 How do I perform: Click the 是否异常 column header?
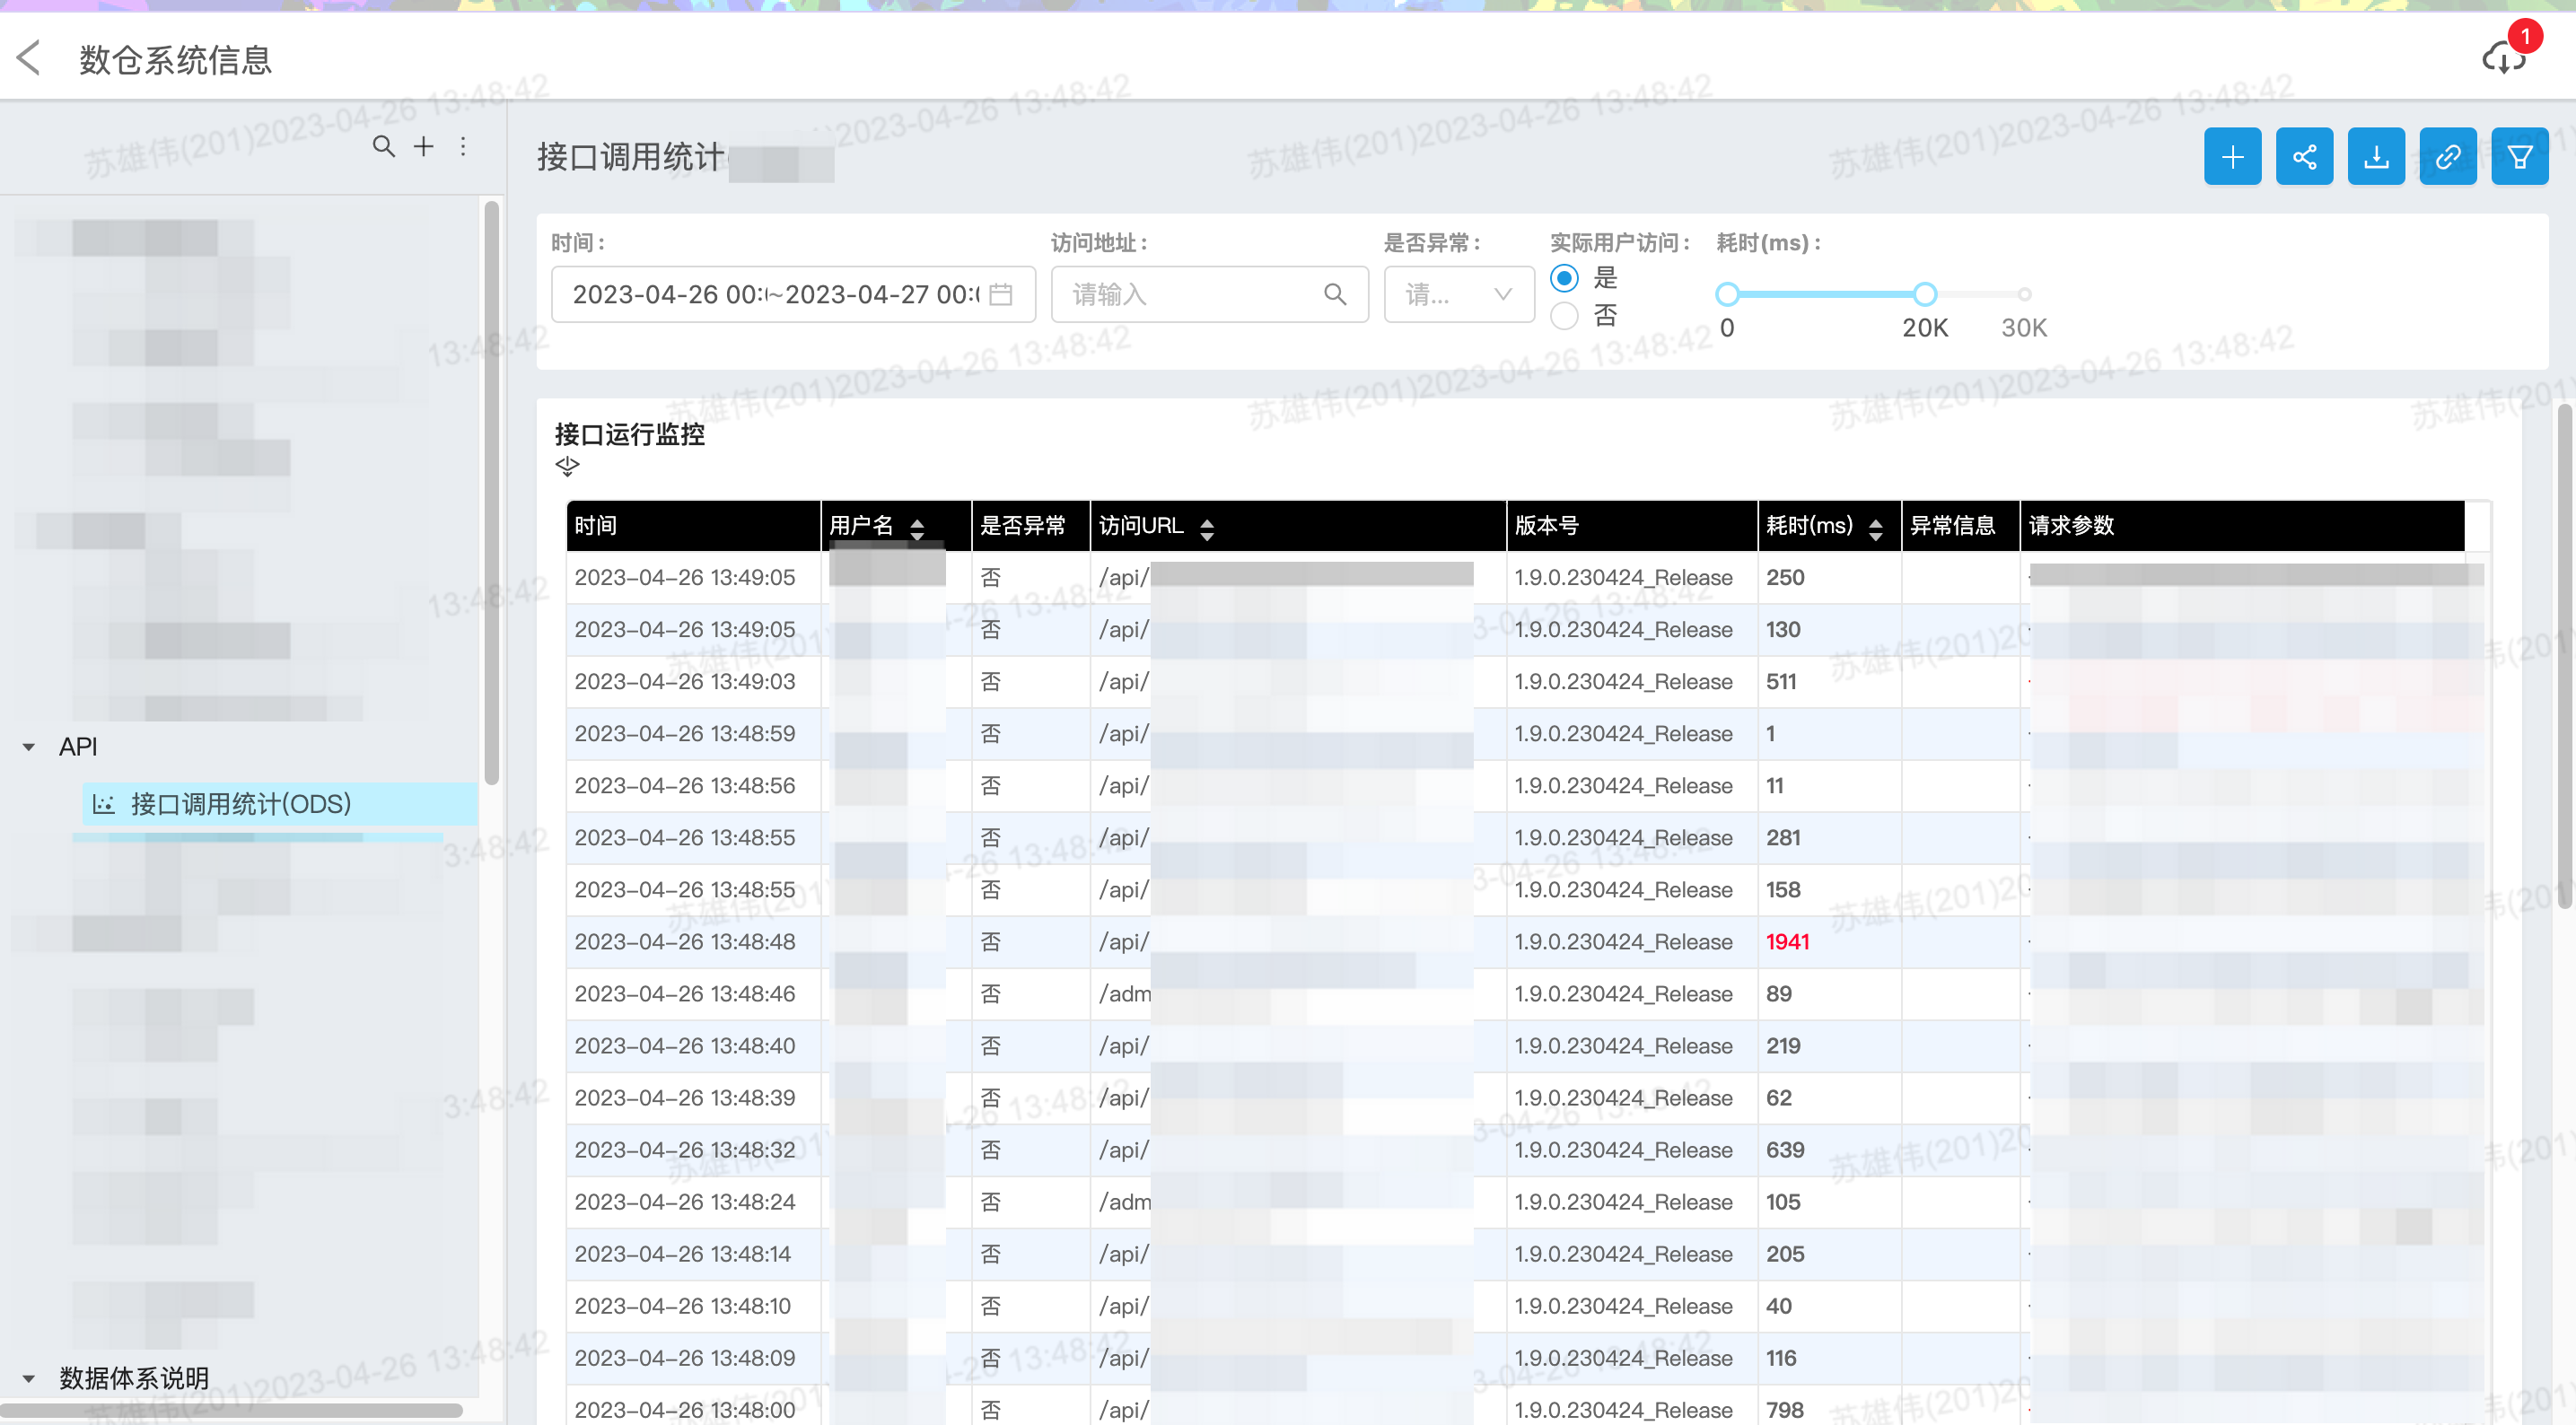click(x=1031, y=526)
